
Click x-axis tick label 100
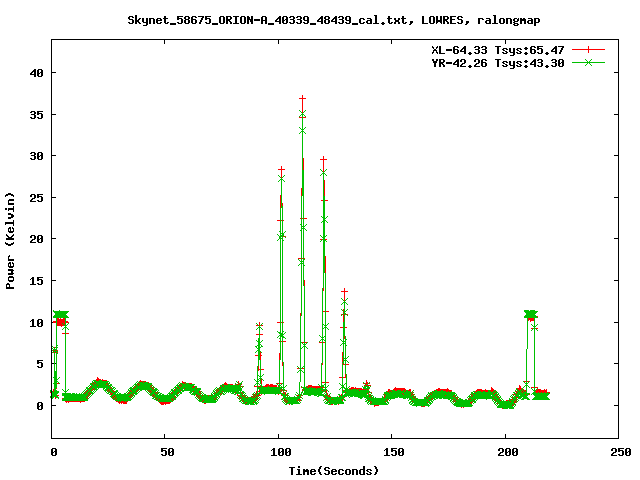coord(281,452)
